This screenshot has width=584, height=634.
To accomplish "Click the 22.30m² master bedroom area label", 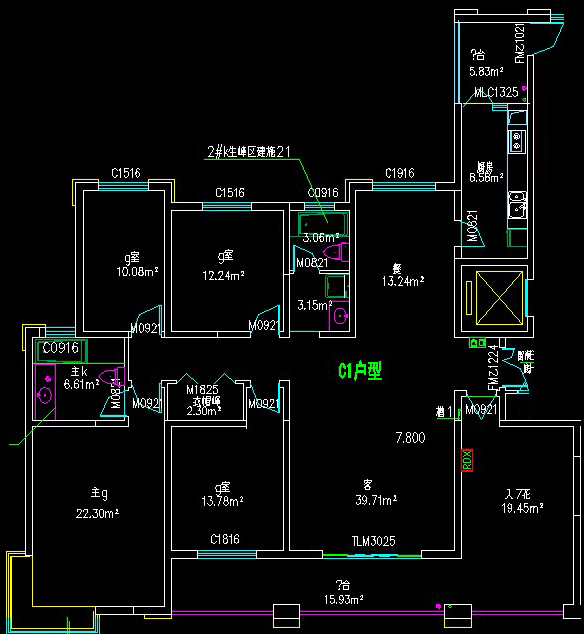I will tap(97, 514).
